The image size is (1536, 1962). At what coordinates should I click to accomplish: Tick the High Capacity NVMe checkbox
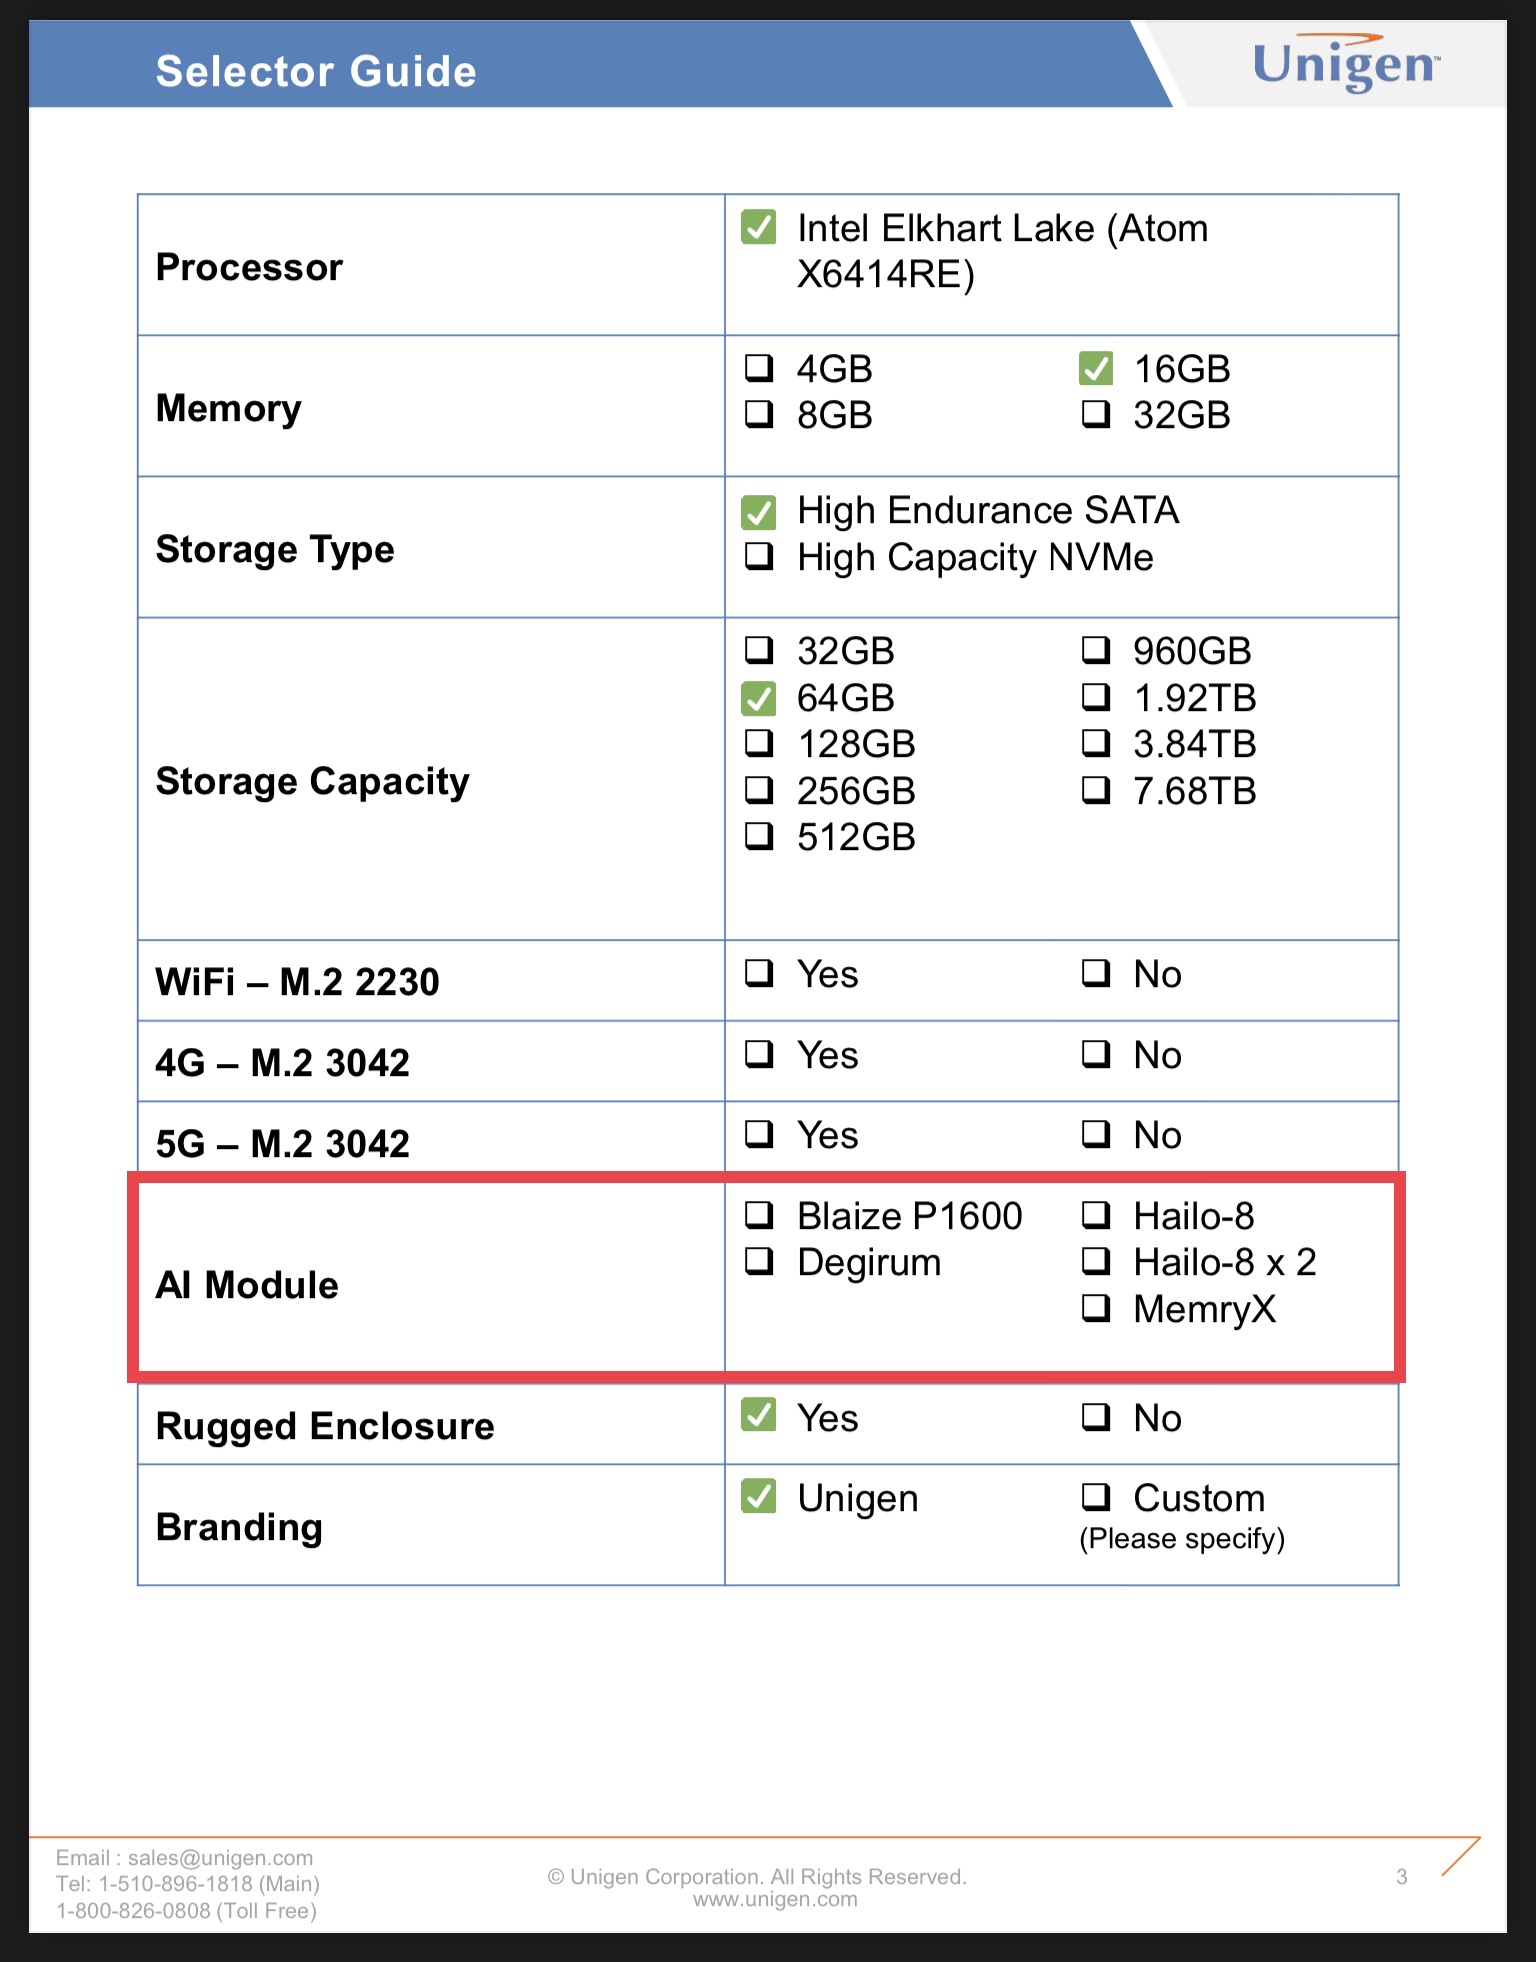[759, 557]
